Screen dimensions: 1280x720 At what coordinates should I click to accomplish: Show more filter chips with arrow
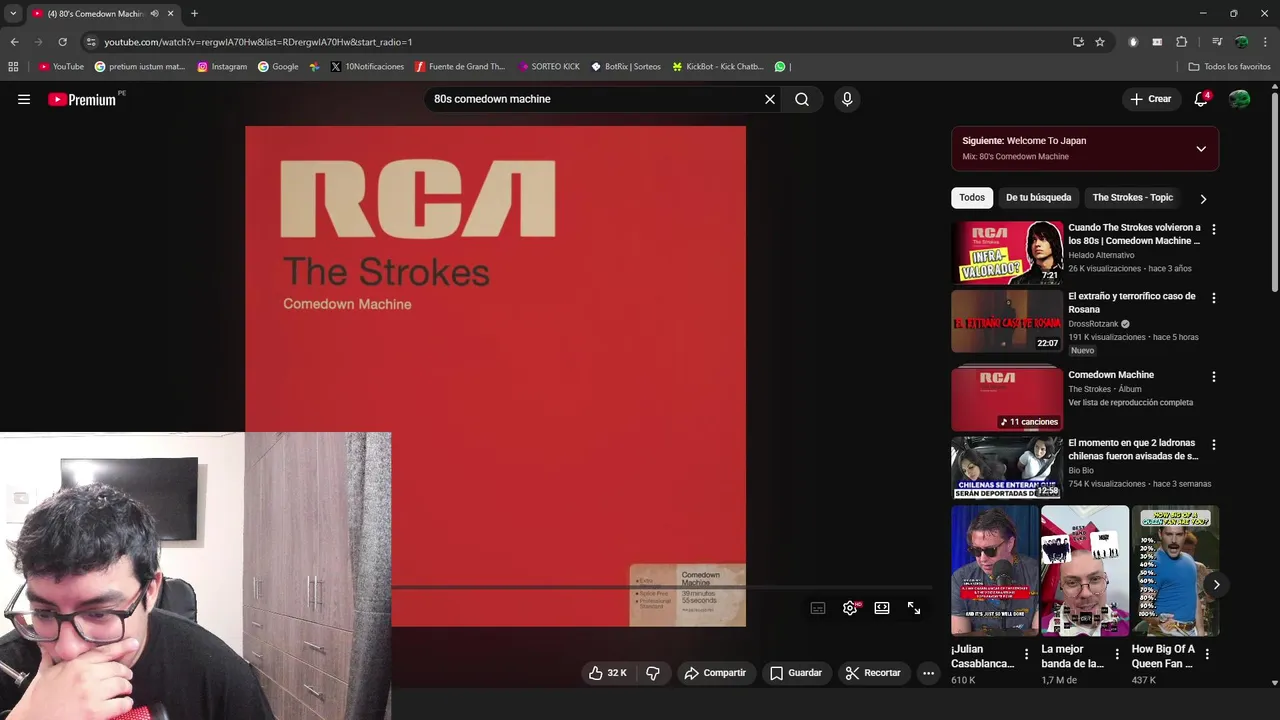click(1203, 199)
